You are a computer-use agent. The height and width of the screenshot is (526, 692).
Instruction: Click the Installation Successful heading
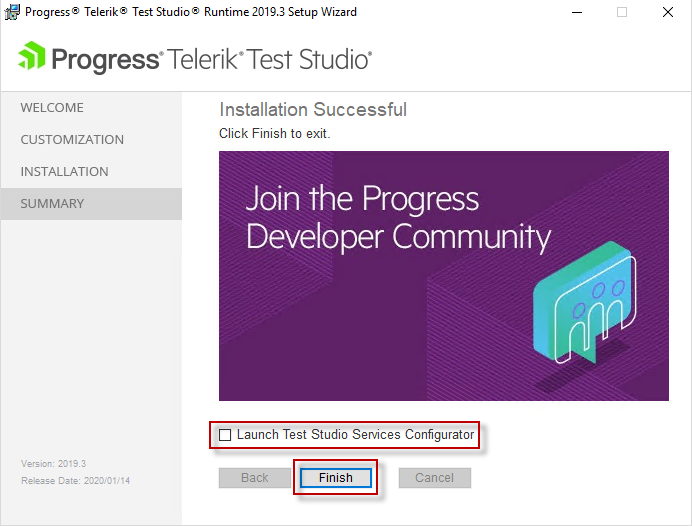pyautogui.click(x=313, y=110)
